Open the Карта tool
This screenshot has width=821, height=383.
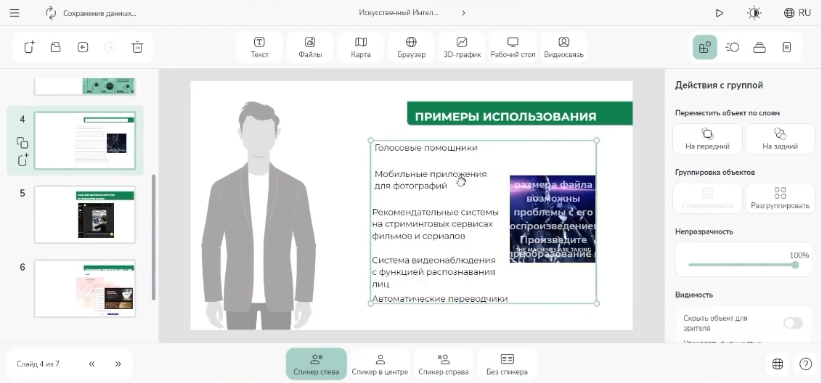(x=361, y=47)
